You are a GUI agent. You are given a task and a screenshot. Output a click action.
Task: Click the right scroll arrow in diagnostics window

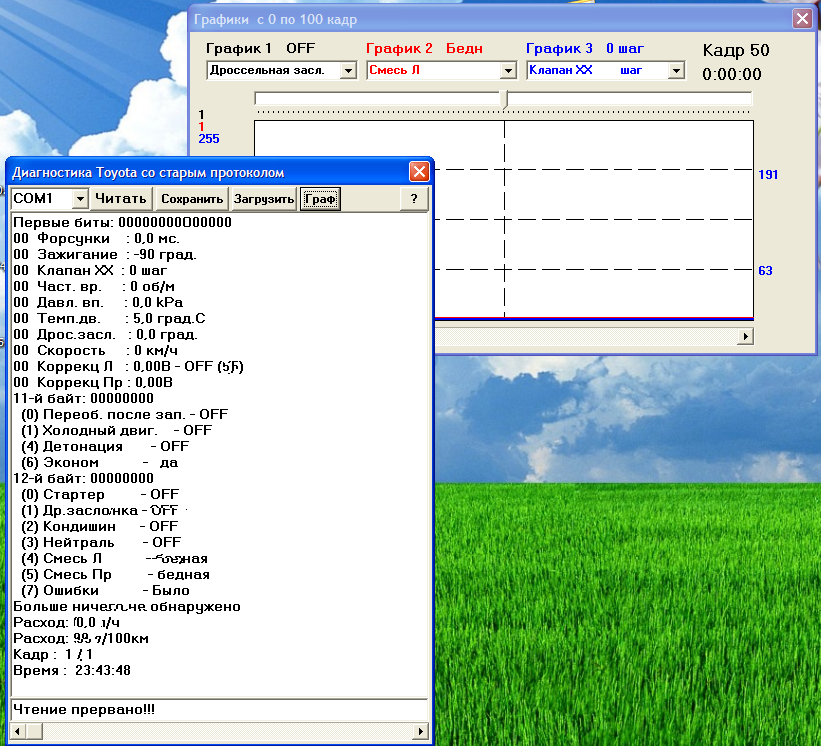tap(420, 731)
